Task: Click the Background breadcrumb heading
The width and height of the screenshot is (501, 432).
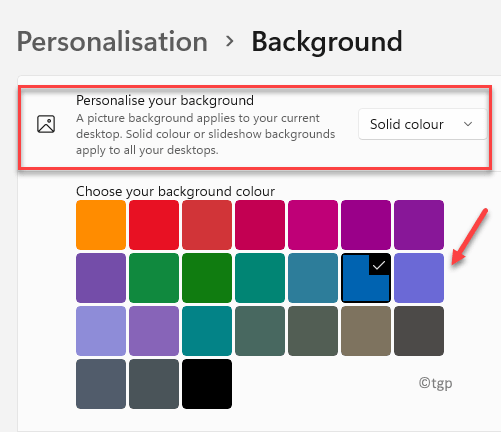Action: tap(327, 42)
